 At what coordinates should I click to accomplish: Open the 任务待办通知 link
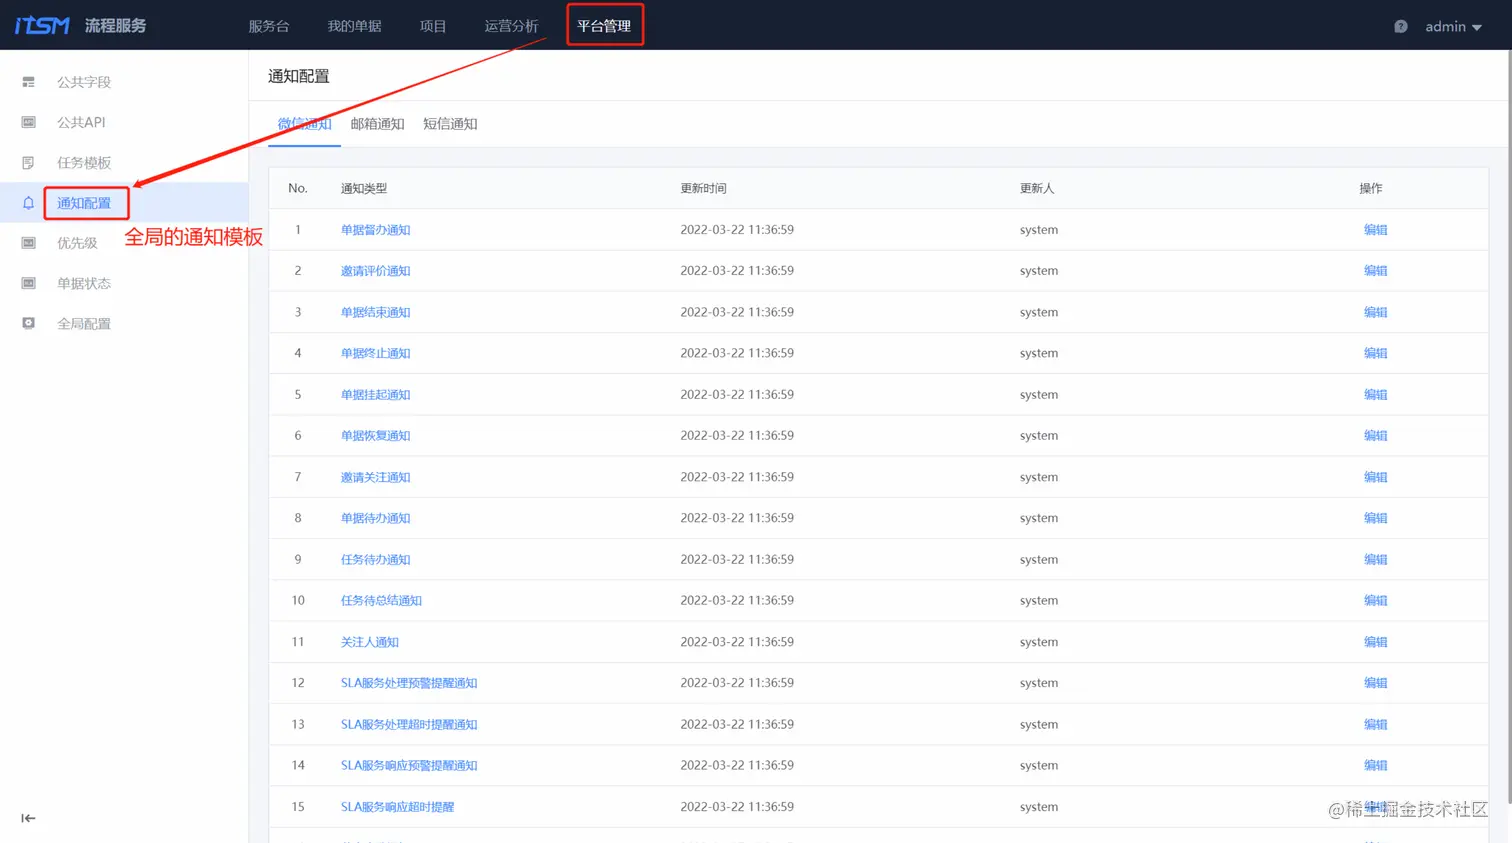coord(375,559)
